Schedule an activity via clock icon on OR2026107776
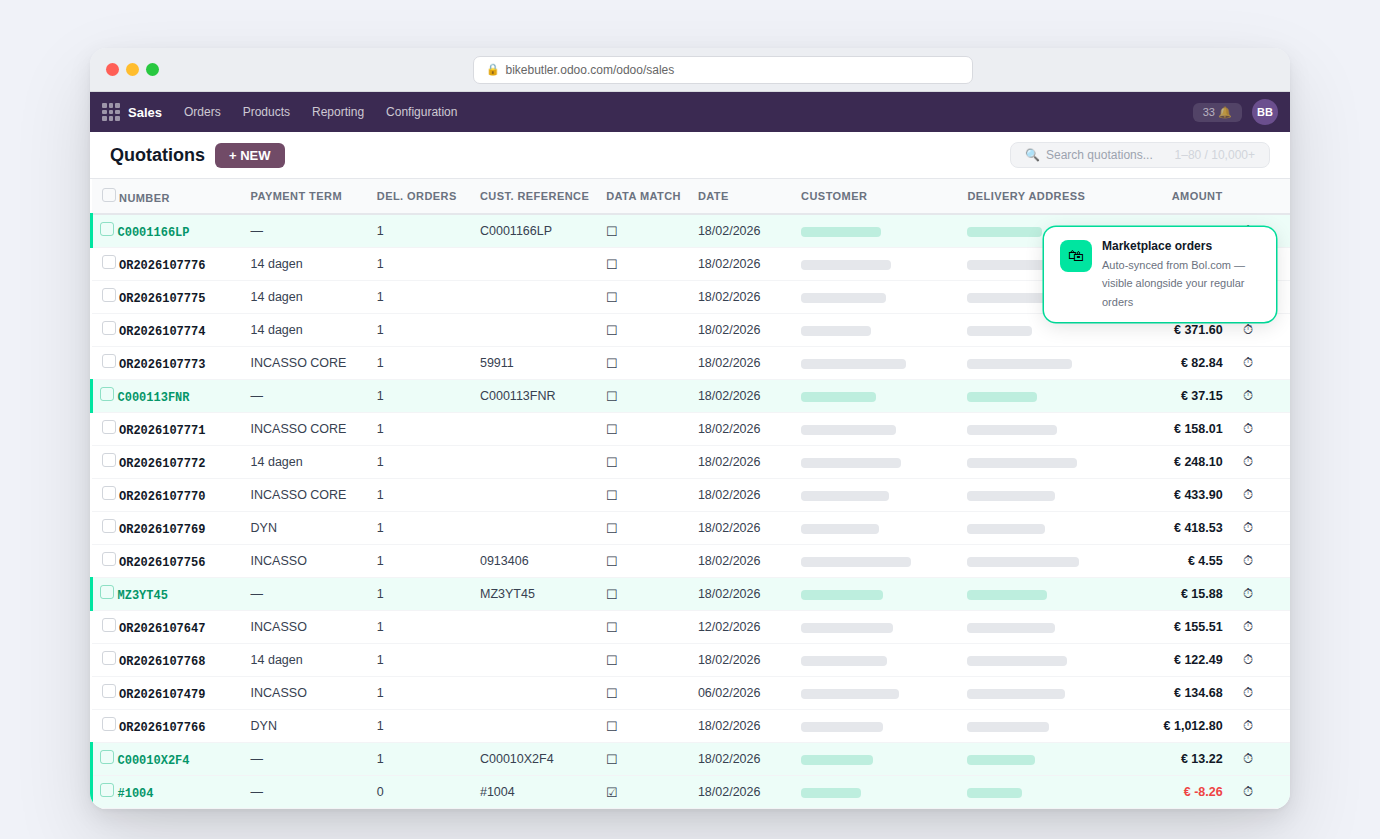 1247,264
